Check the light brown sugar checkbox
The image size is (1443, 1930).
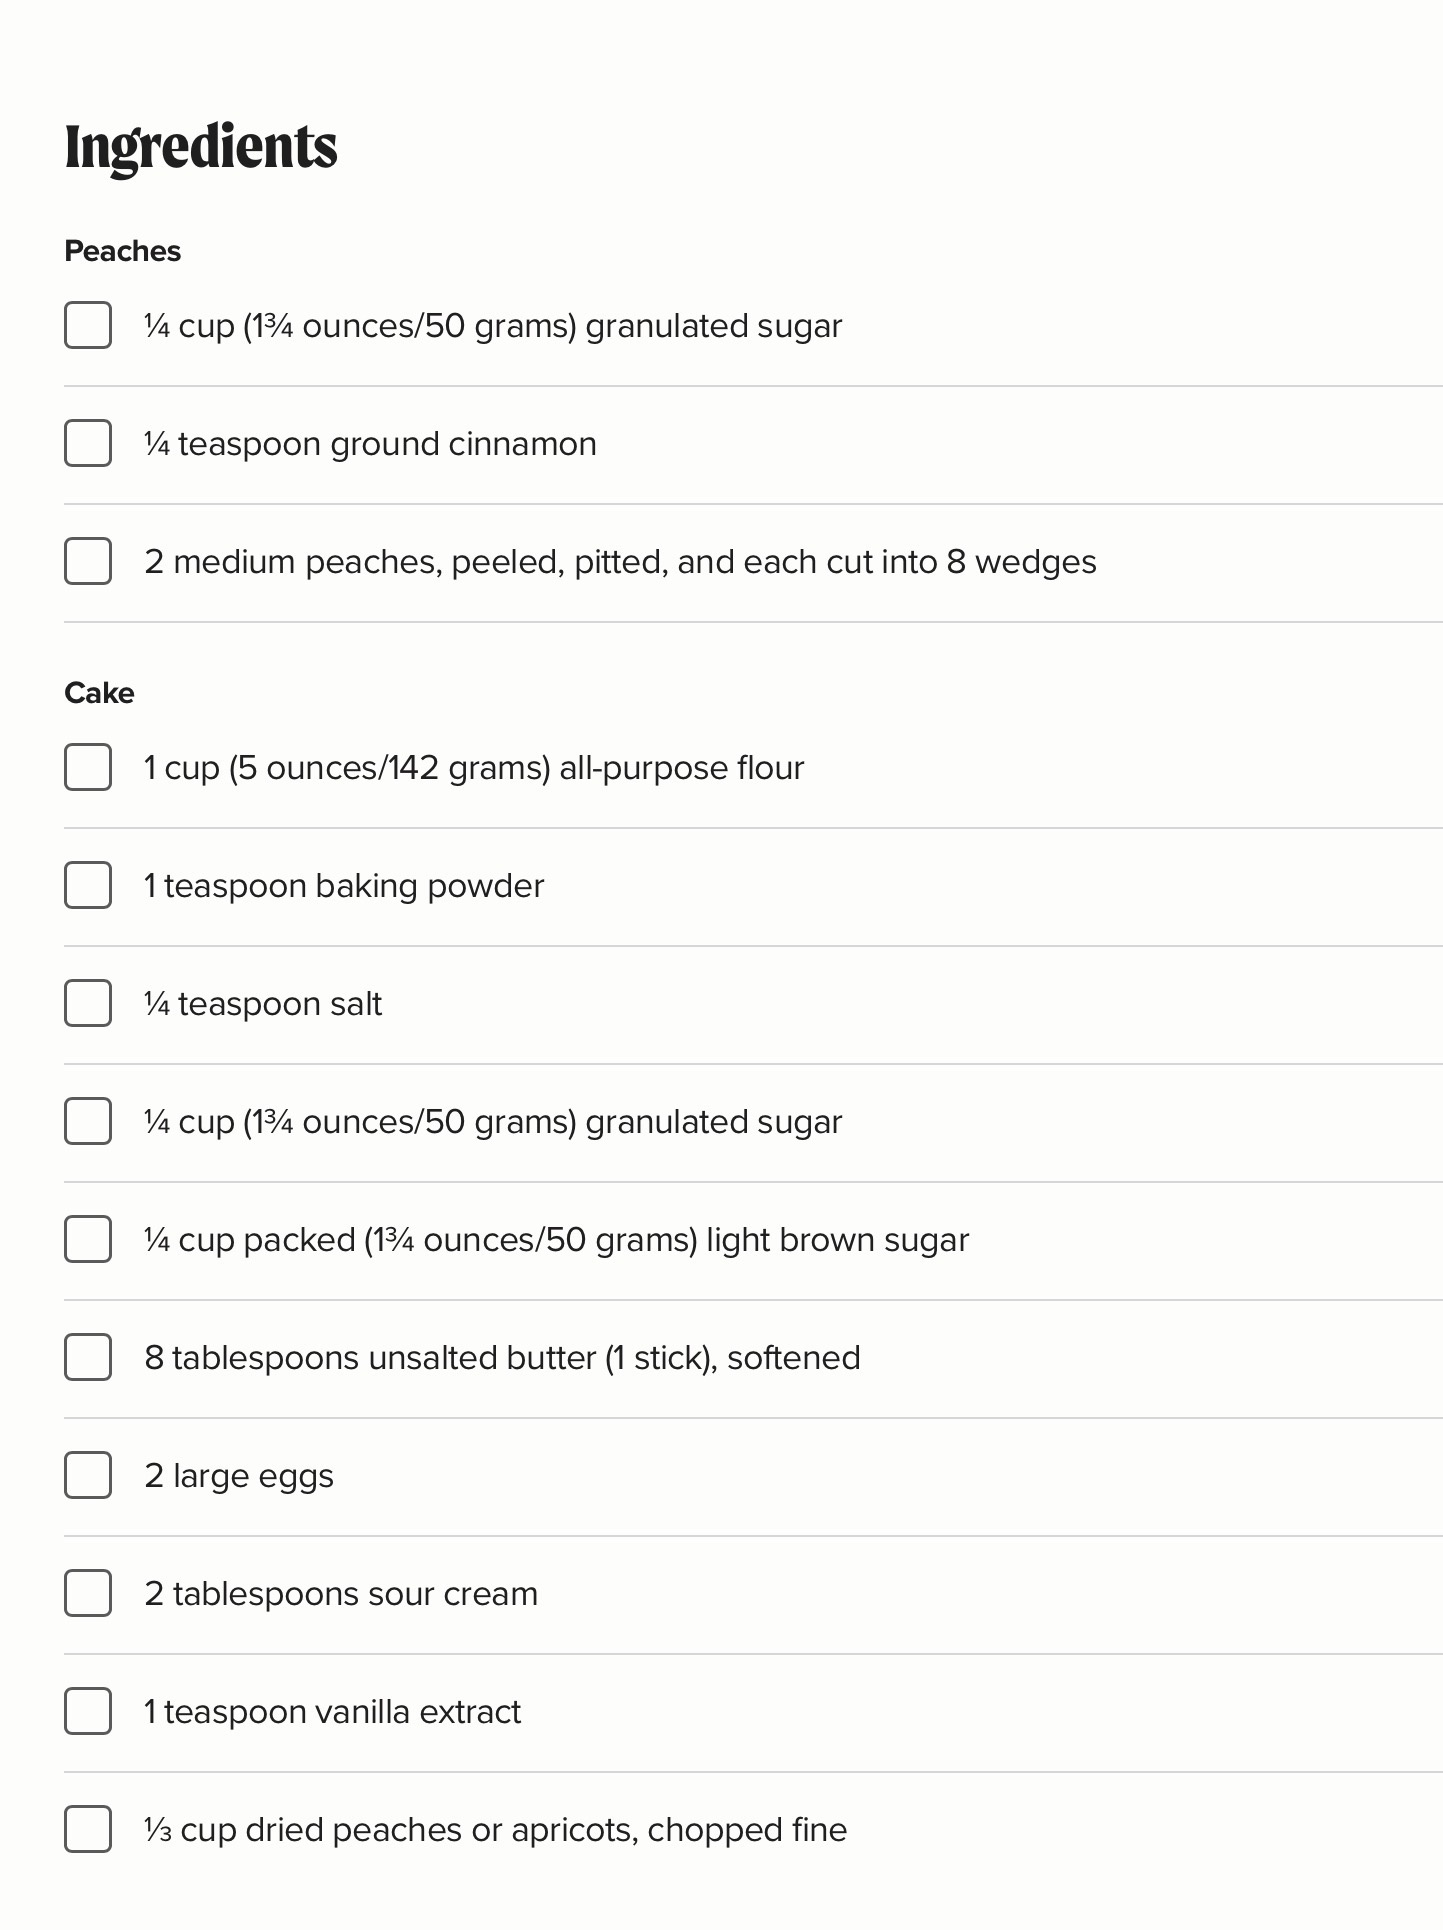[x=88, y=1240]
